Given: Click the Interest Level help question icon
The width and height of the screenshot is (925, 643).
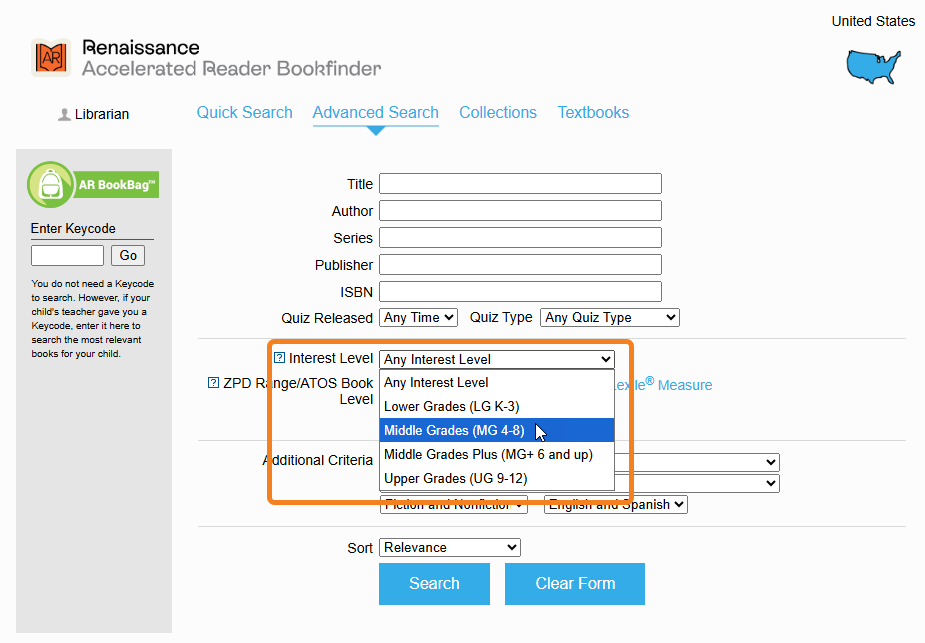Looking at the screenshot, I should [x=279, y=358].
